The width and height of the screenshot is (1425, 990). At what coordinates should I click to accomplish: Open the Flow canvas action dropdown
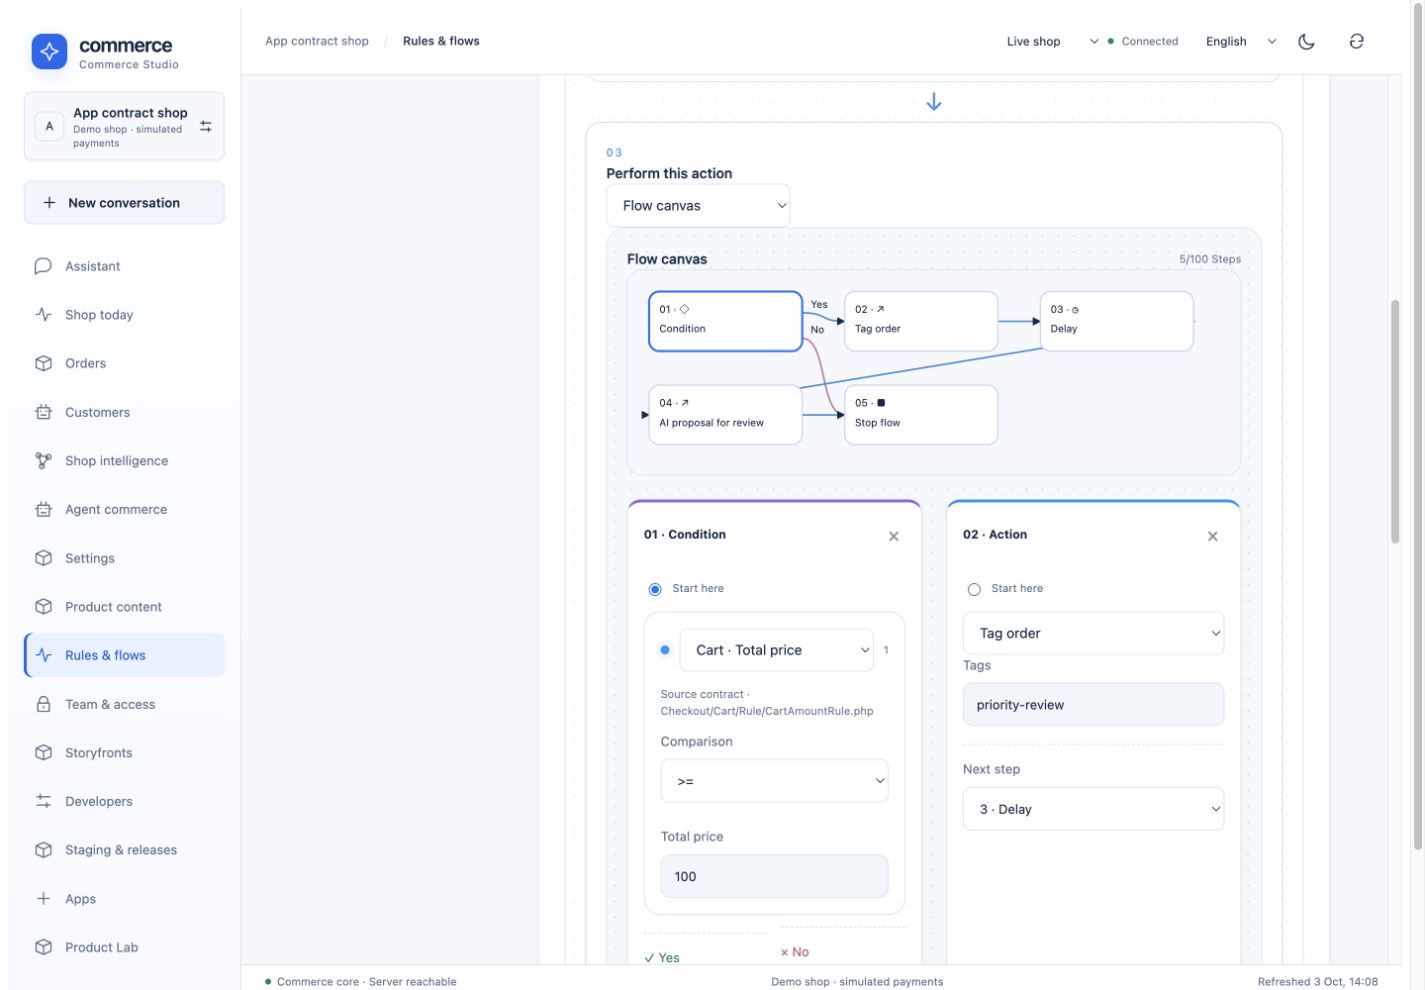tap(698, 205)
